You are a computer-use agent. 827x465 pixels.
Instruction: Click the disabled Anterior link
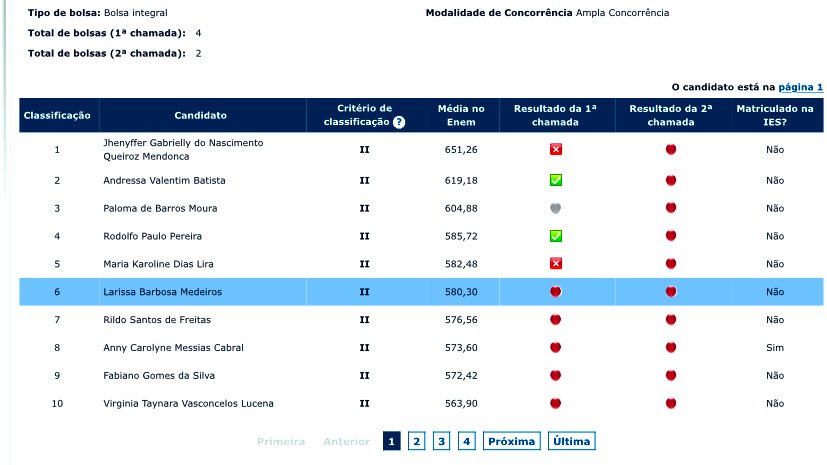coord(347,442)
